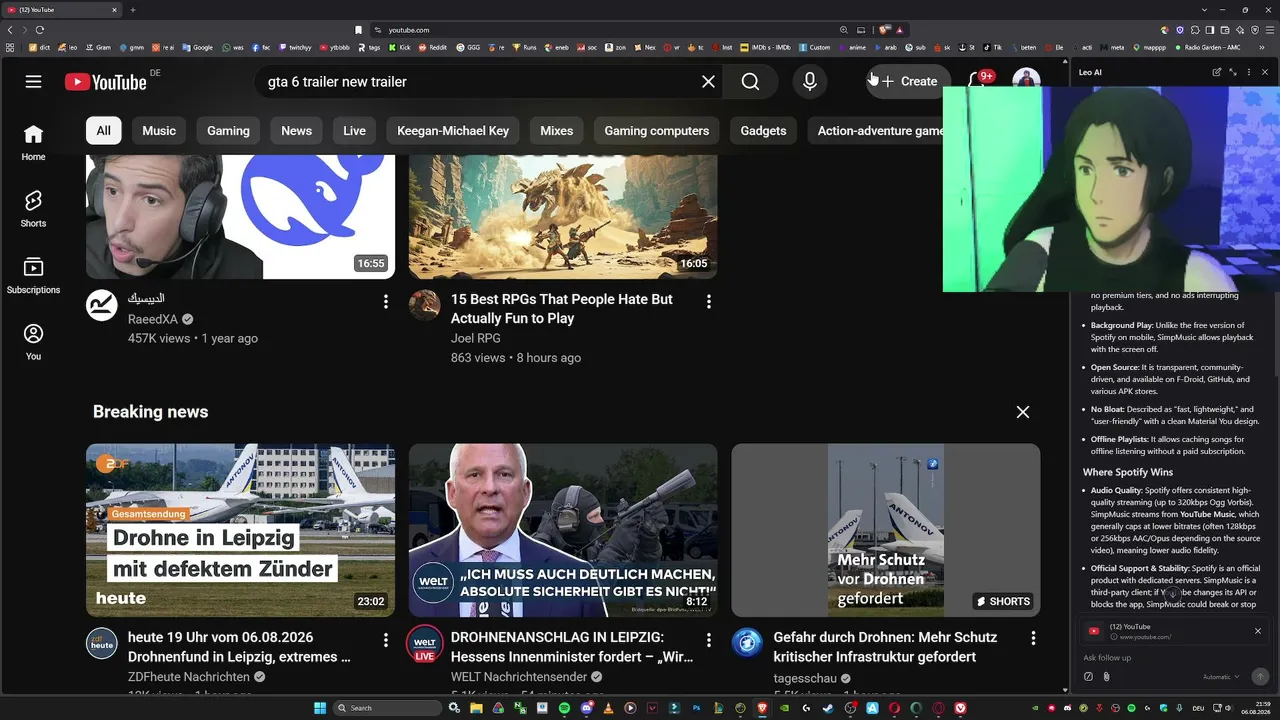
Task: Run the search with the magnifier button
Action: 751,82
